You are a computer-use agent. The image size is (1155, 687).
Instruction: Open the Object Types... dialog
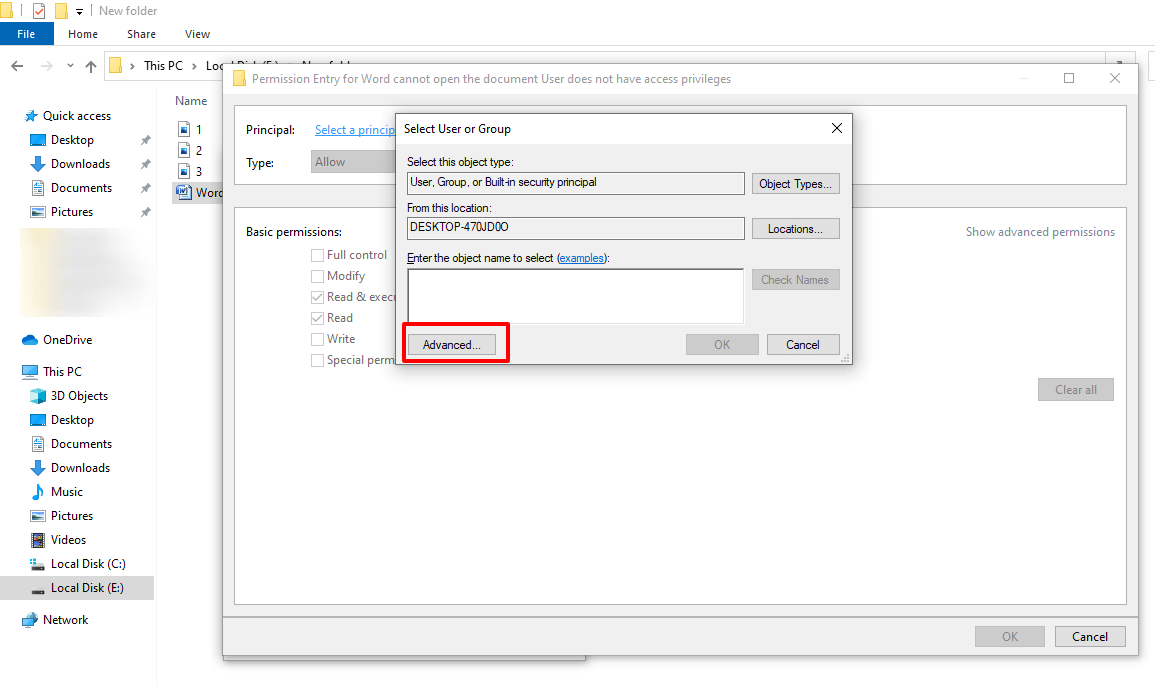point(796,184)
